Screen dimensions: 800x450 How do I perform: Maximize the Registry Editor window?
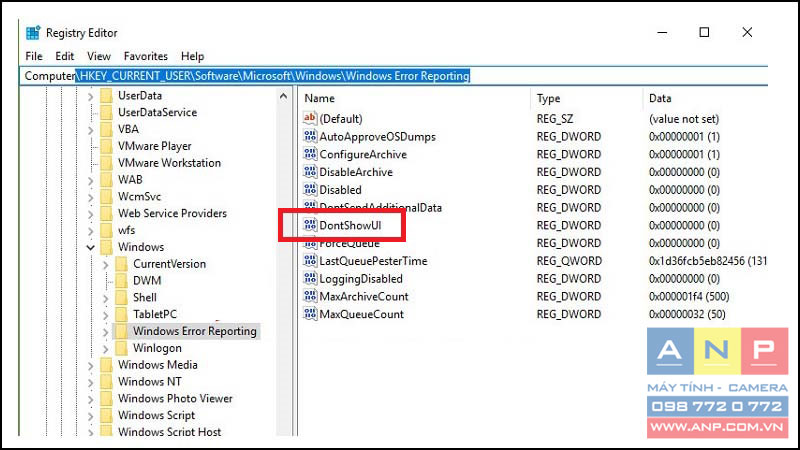(x=704, y=32)
